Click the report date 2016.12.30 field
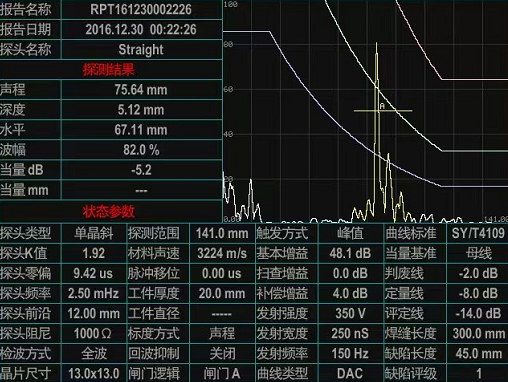This screenshot has height=382, width=508. click(x=141, y=30)
